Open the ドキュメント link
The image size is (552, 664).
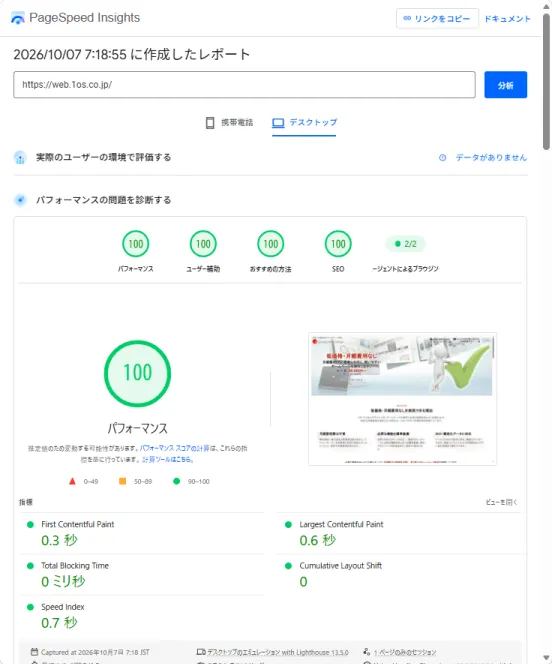click(507, 19)
